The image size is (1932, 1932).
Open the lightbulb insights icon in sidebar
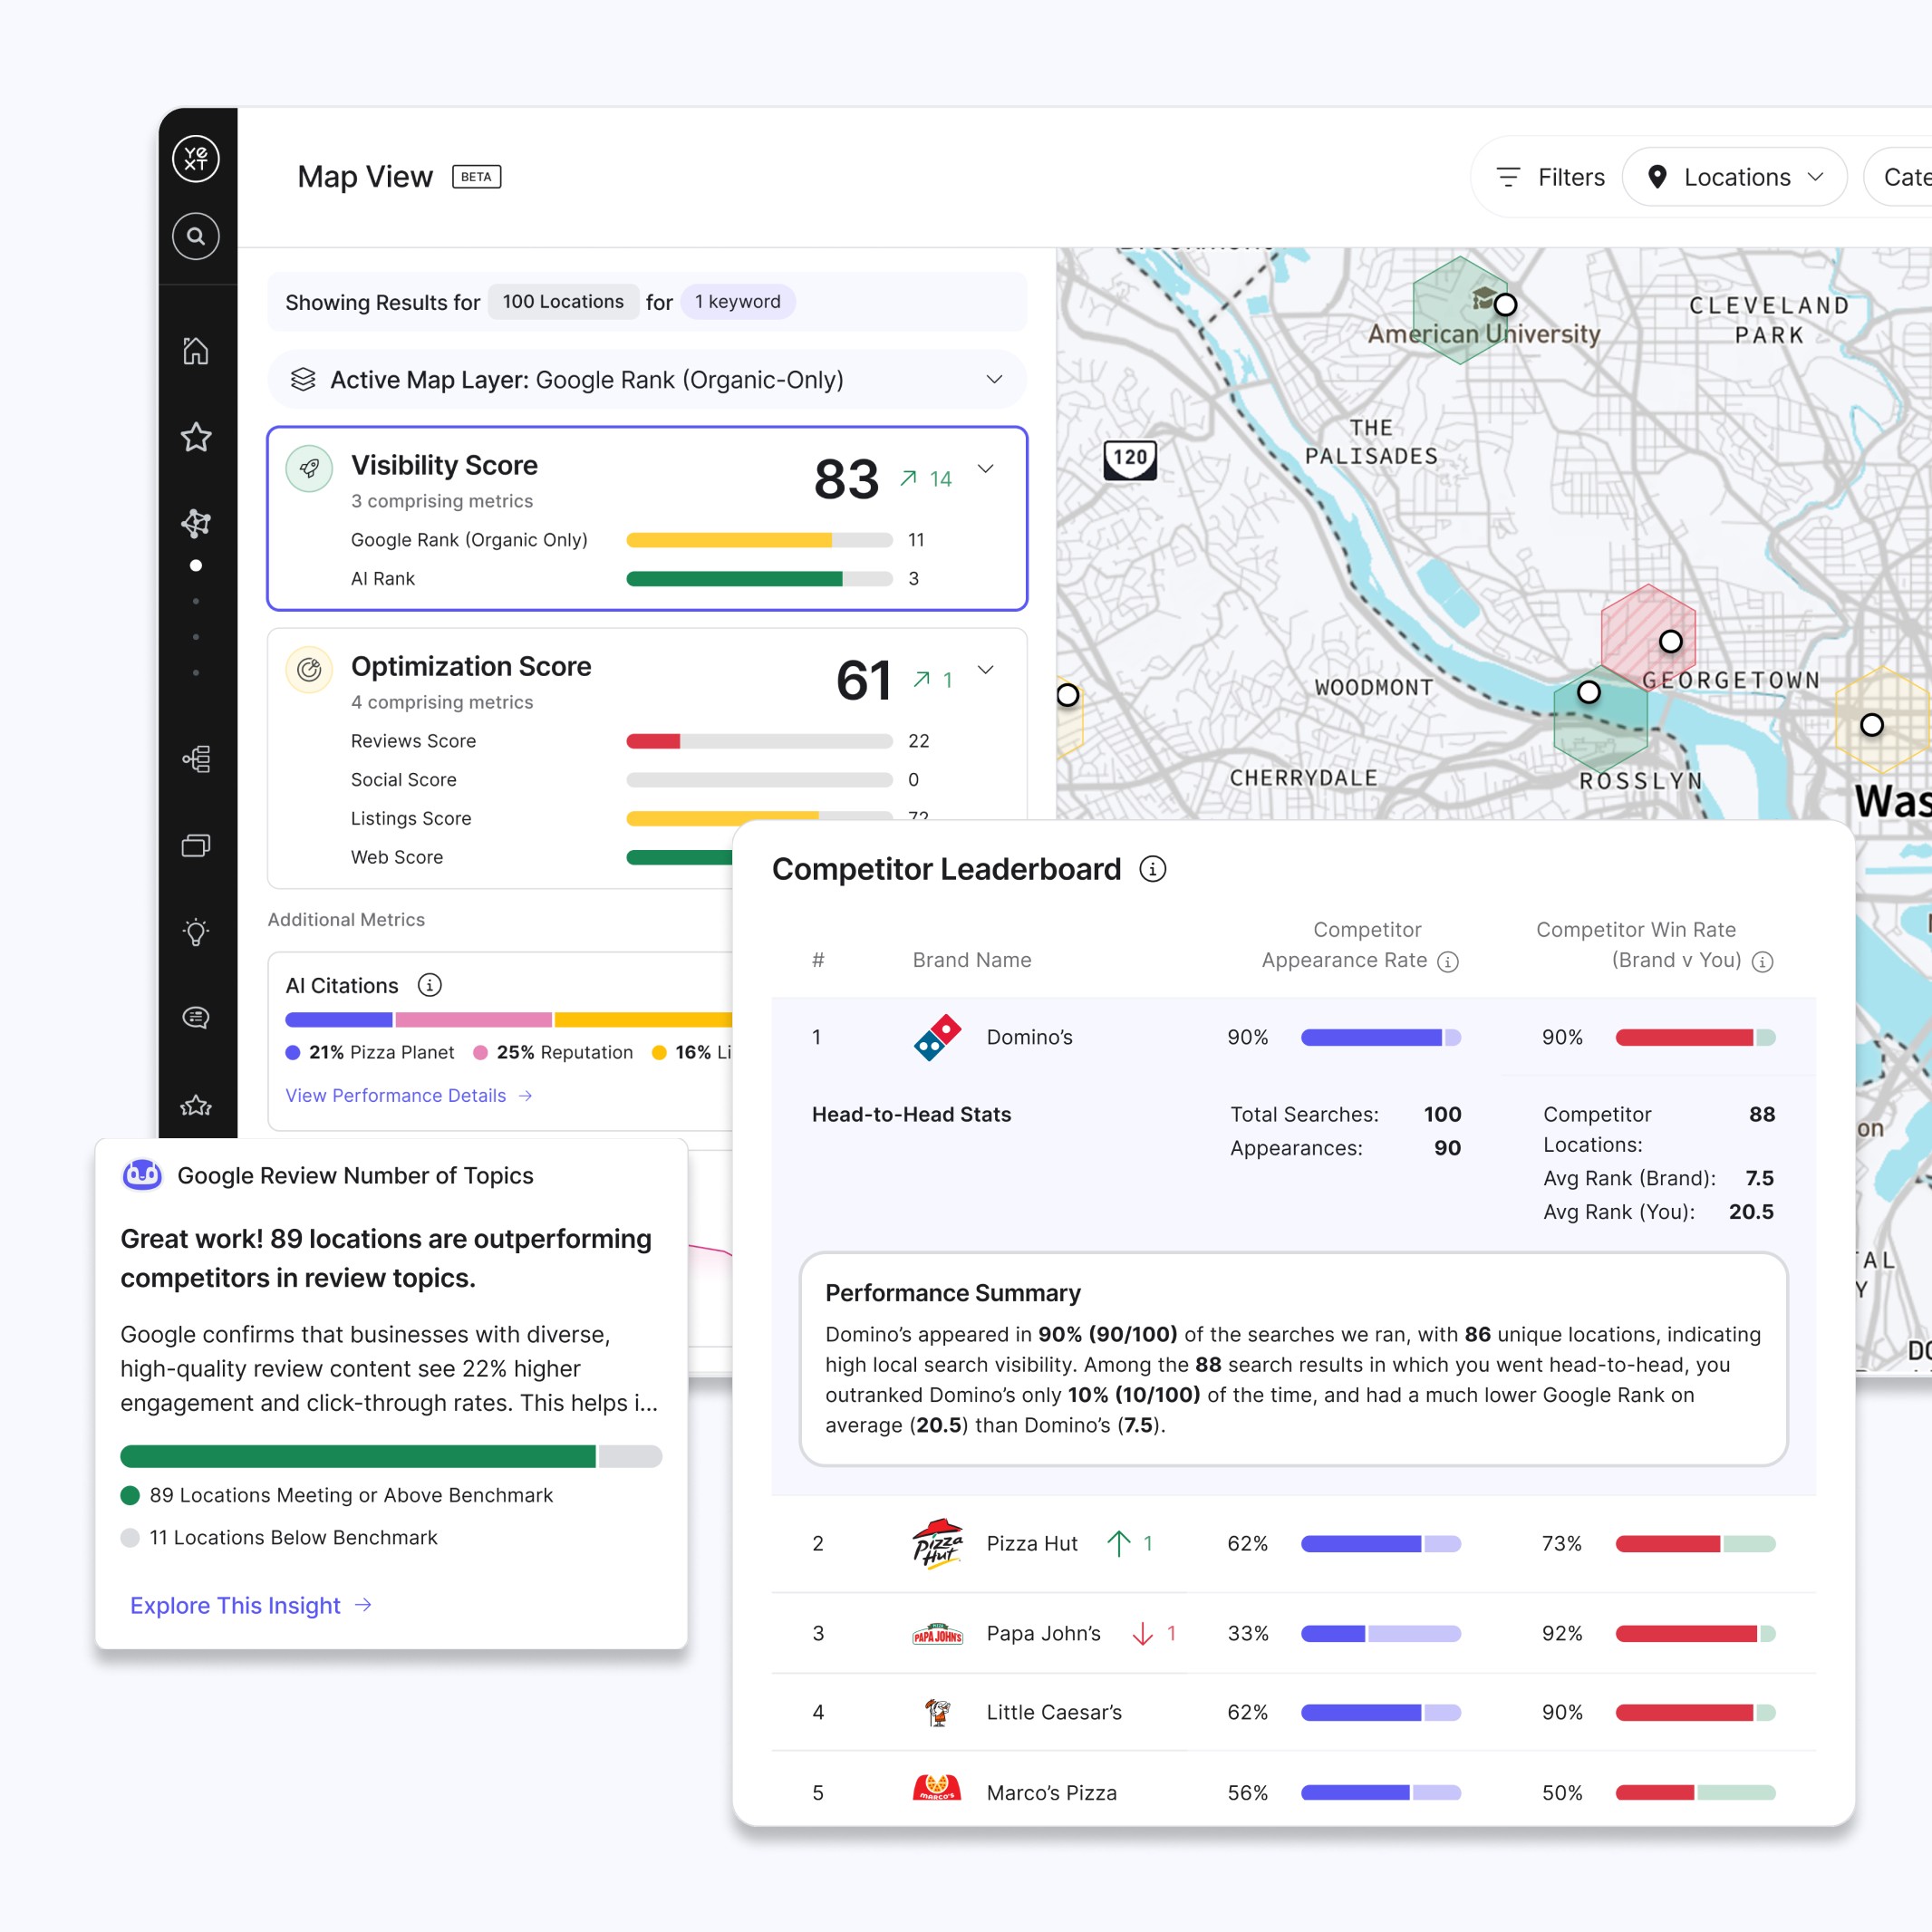(x=196, y=932)
